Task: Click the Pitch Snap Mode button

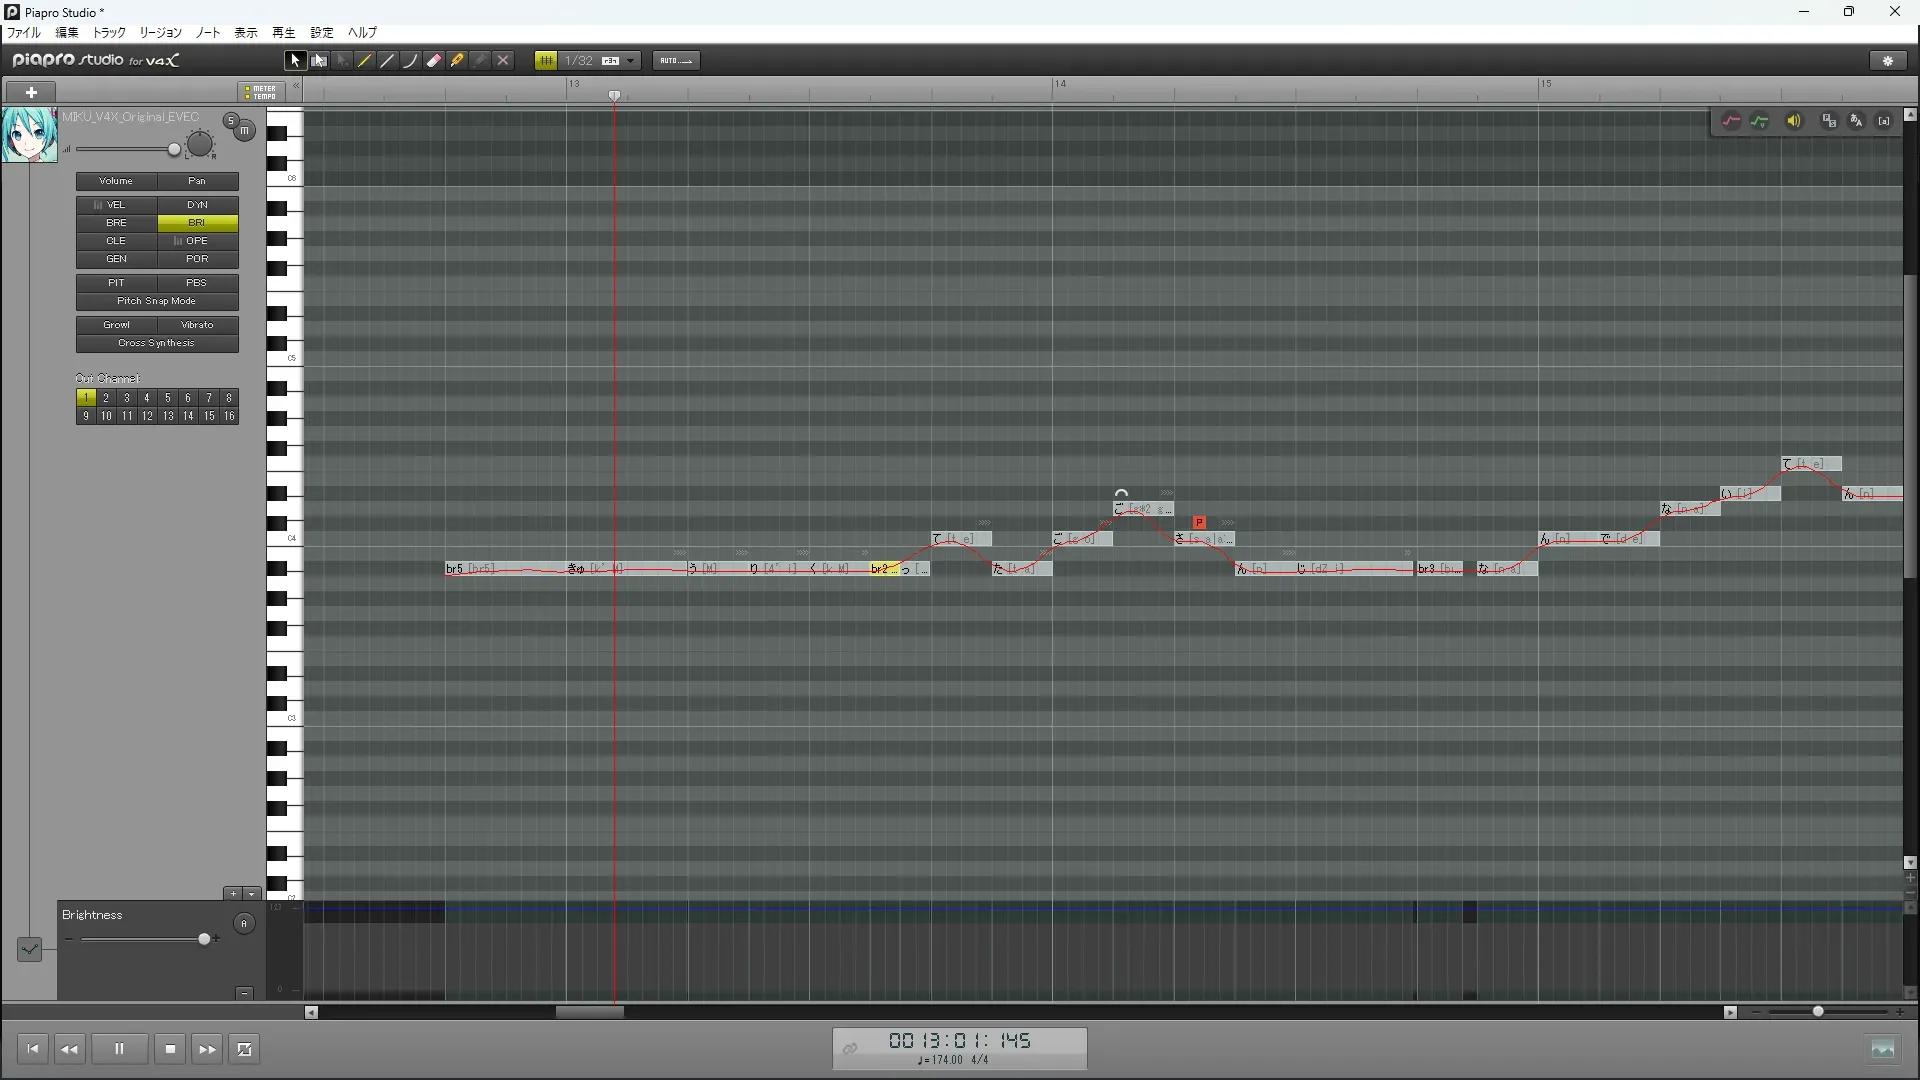Action: [x=157, y=301]
